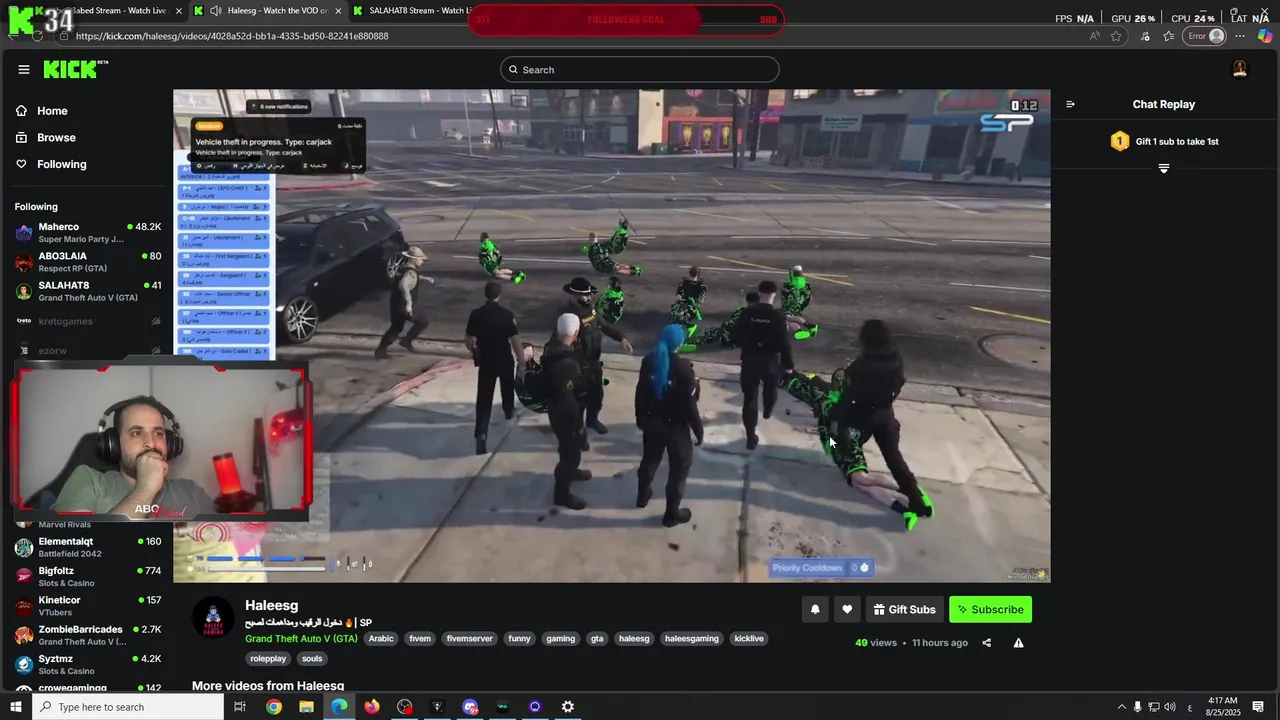Click the Subscribe button
The width and height of the screenshot is (1280, 720).
click(x=990, y=609)
